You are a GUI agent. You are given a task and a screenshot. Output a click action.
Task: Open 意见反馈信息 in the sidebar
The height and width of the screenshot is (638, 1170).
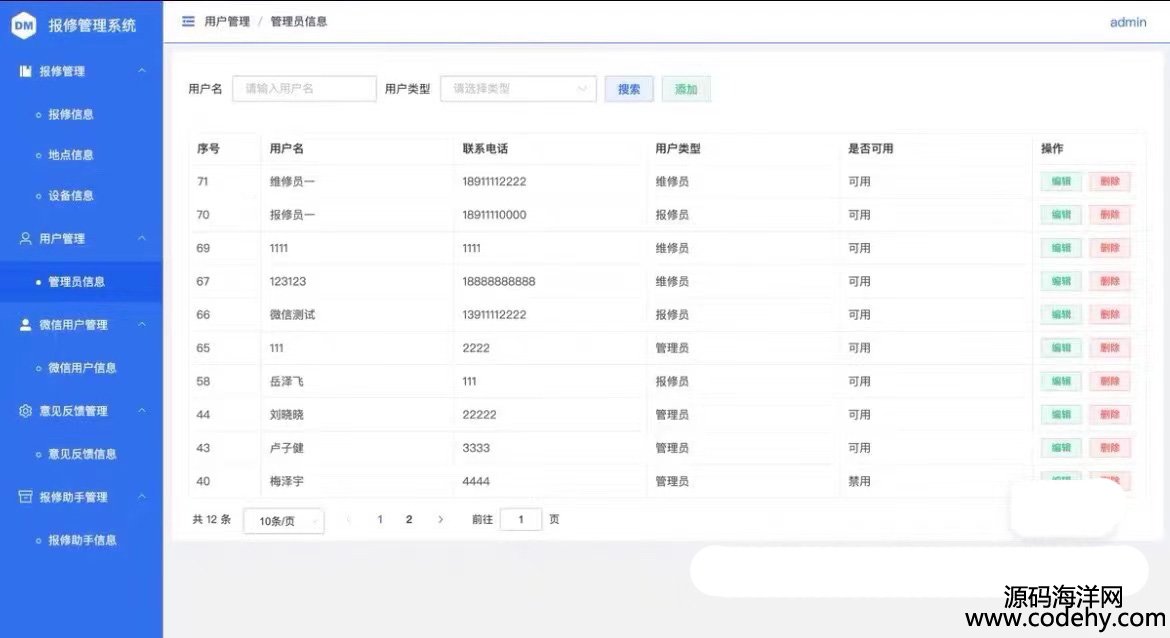[82, 454]
